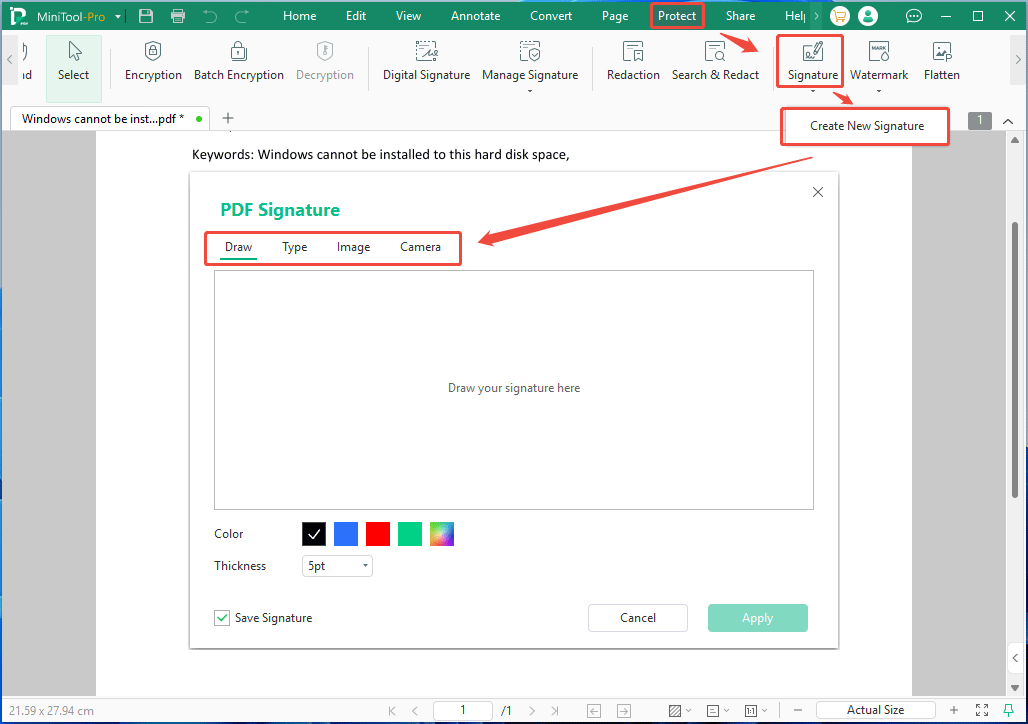Select the Flatten tool

point(941,62)
